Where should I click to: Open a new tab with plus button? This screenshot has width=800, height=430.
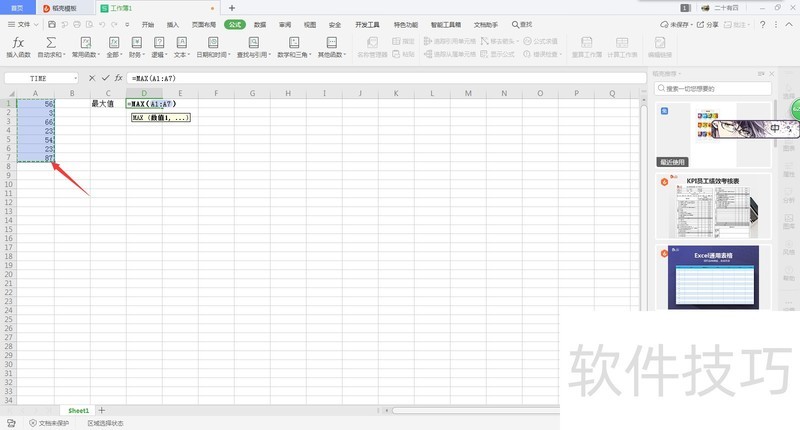(232, 8)
